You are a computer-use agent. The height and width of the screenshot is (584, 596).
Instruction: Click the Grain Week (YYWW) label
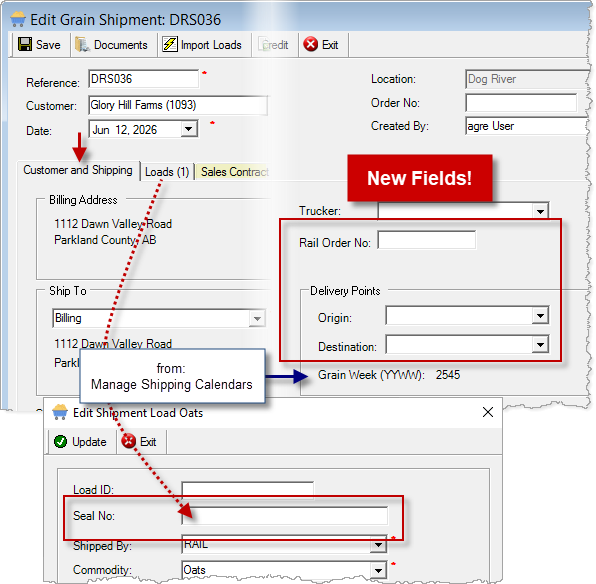click(371, 375)
